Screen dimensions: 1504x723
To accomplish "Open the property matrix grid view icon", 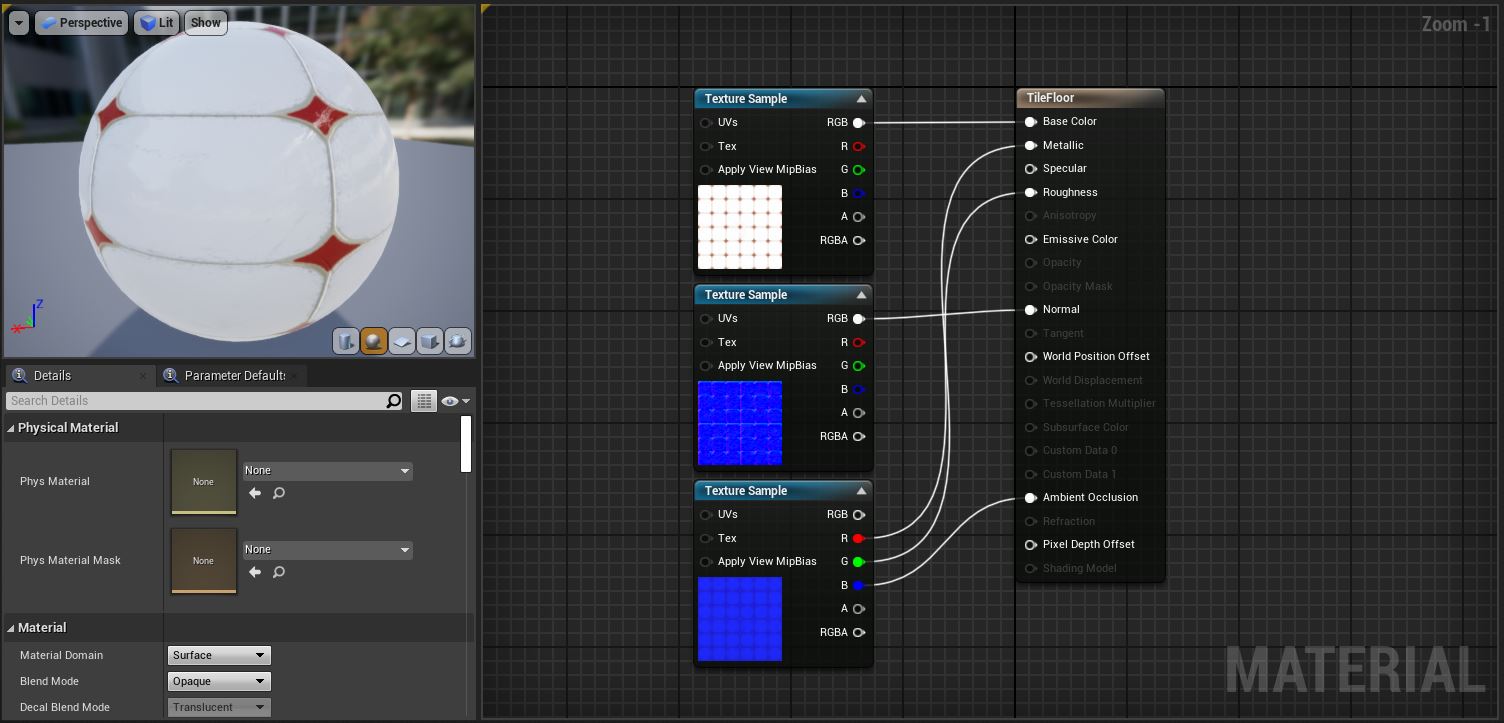I will [x=424, y=401].
